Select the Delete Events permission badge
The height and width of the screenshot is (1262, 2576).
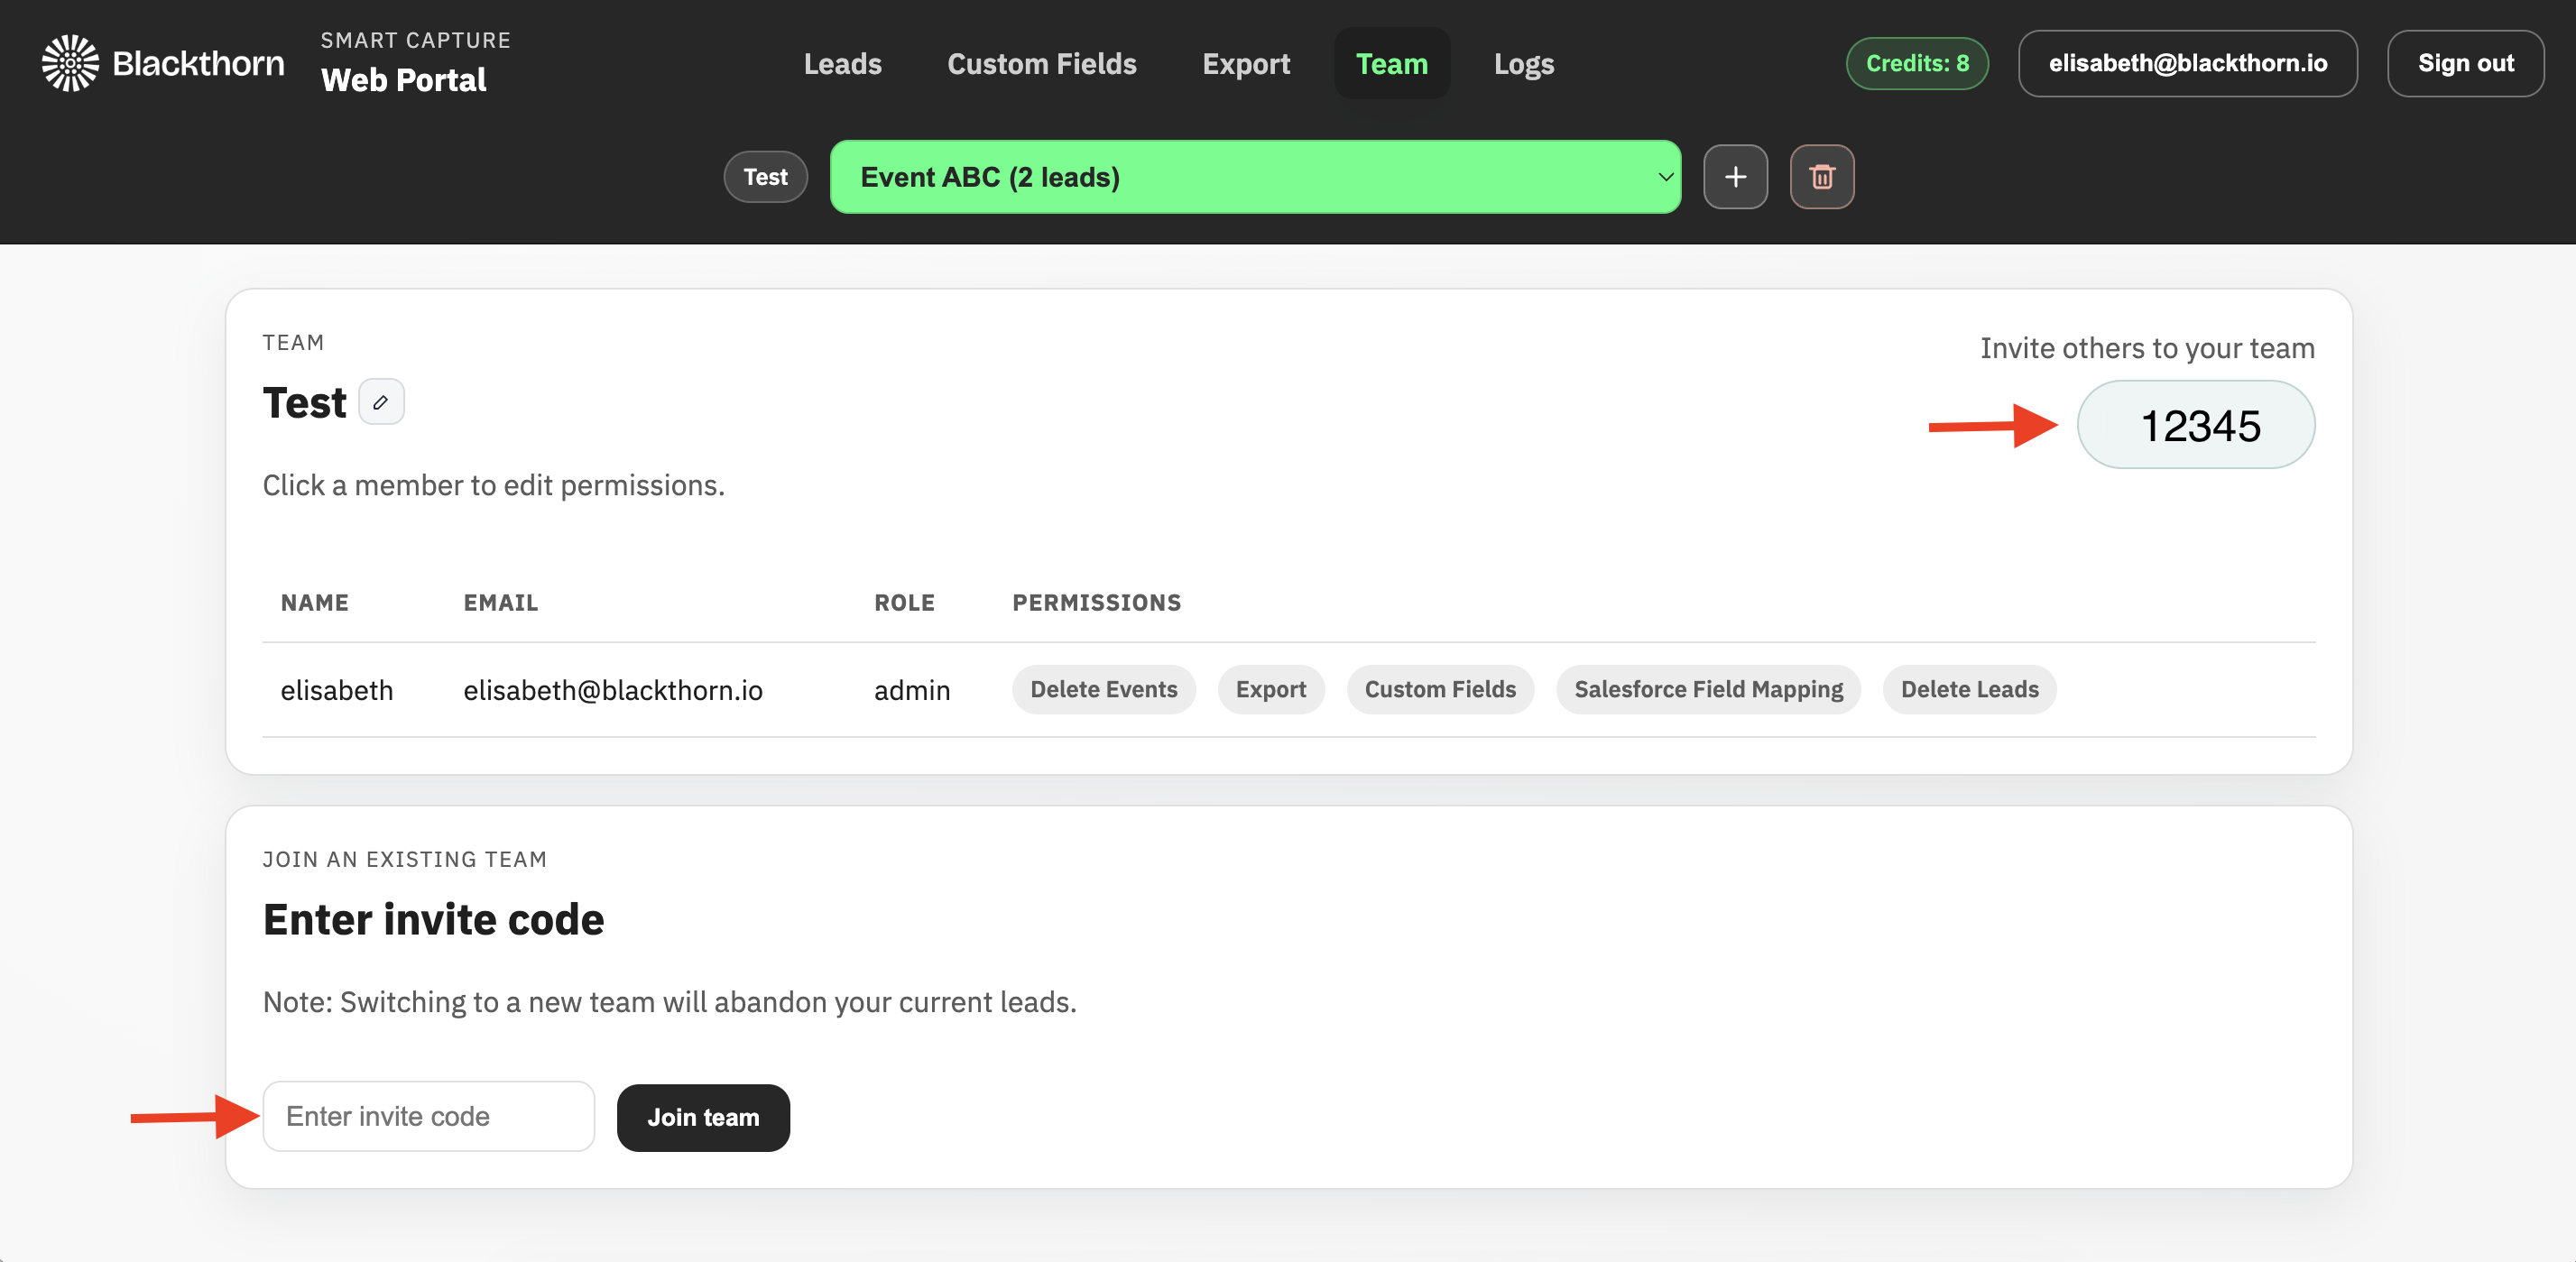[1103, 689]
